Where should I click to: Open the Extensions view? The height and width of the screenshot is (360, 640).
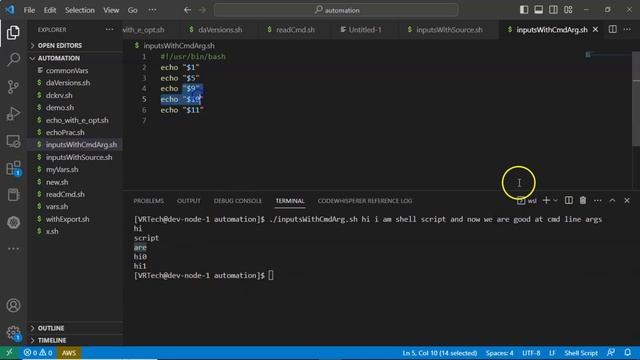(x=13, y=168)
